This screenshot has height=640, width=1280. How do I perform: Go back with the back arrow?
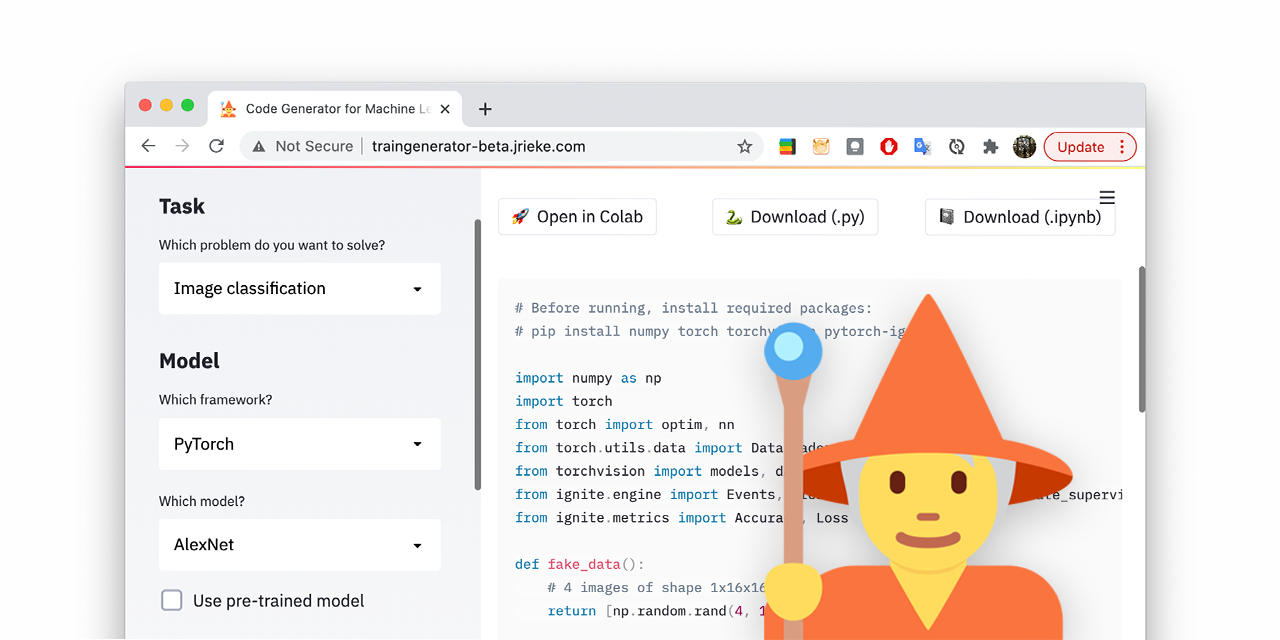[x=148, y=146]
